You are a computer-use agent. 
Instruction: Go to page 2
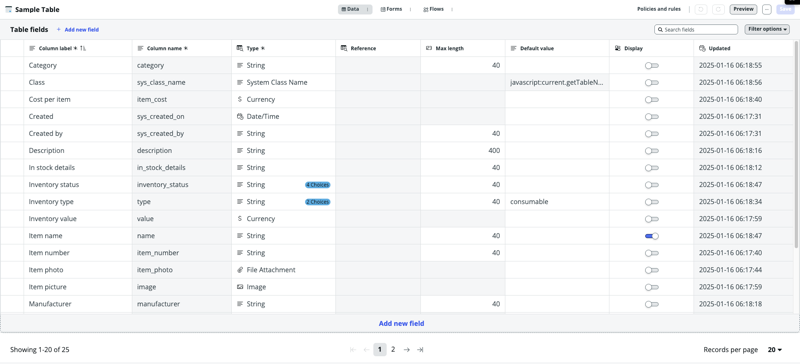tap(393, 350)
